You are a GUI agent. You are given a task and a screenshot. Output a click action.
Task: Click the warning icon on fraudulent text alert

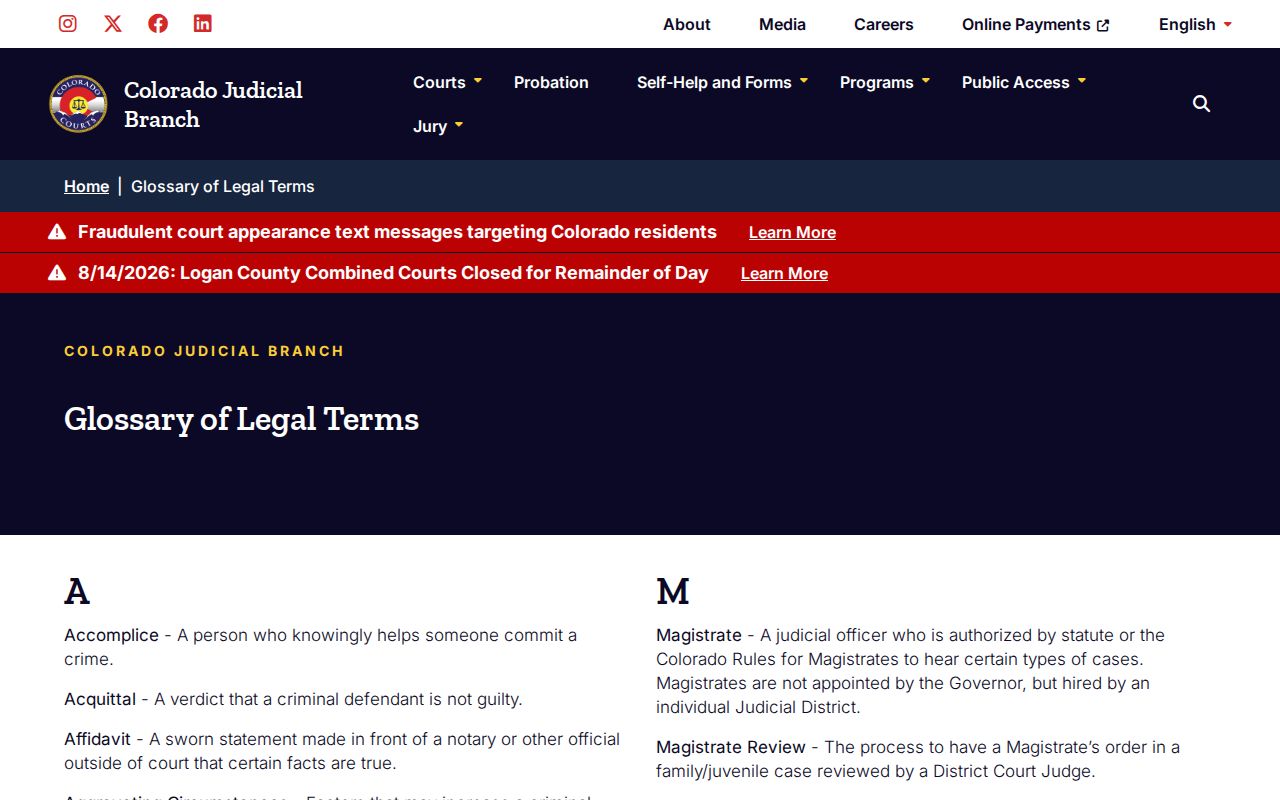point(57,232)
